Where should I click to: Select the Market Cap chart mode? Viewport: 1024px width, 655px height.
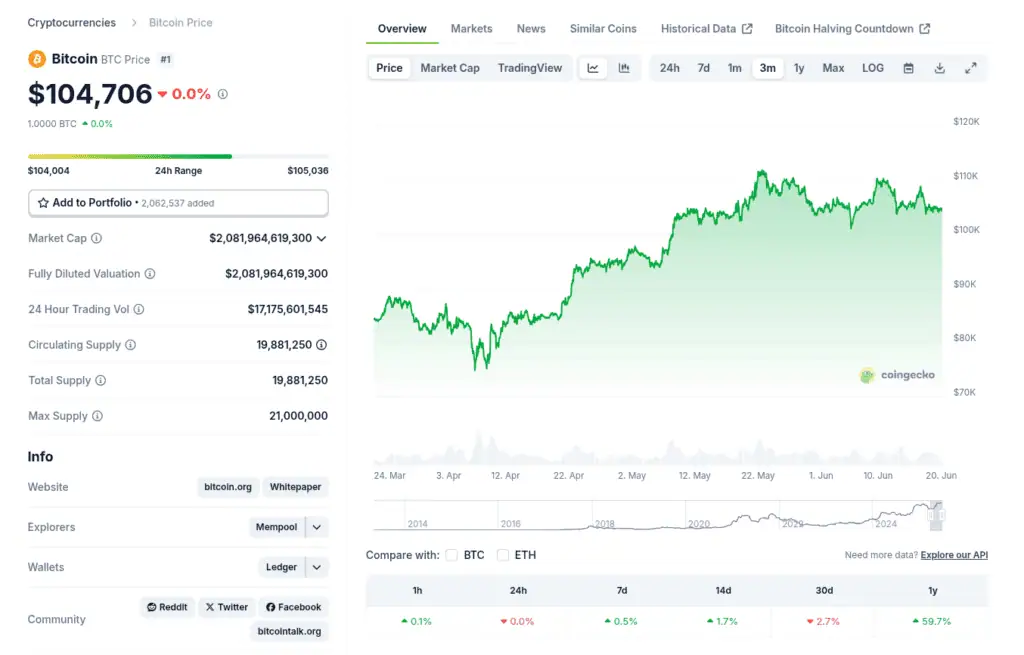coord(450,68)
